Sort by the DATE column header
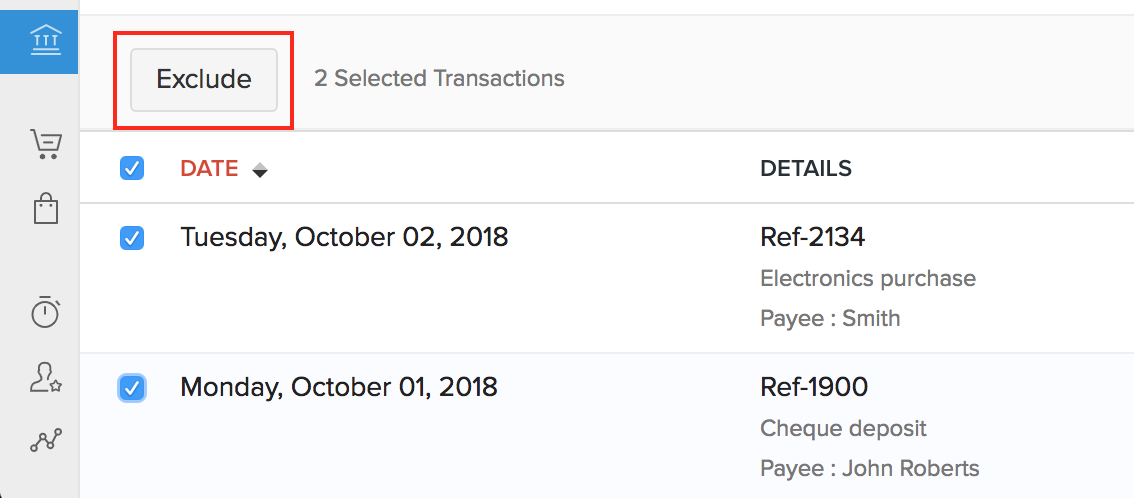 pos(209,169)
